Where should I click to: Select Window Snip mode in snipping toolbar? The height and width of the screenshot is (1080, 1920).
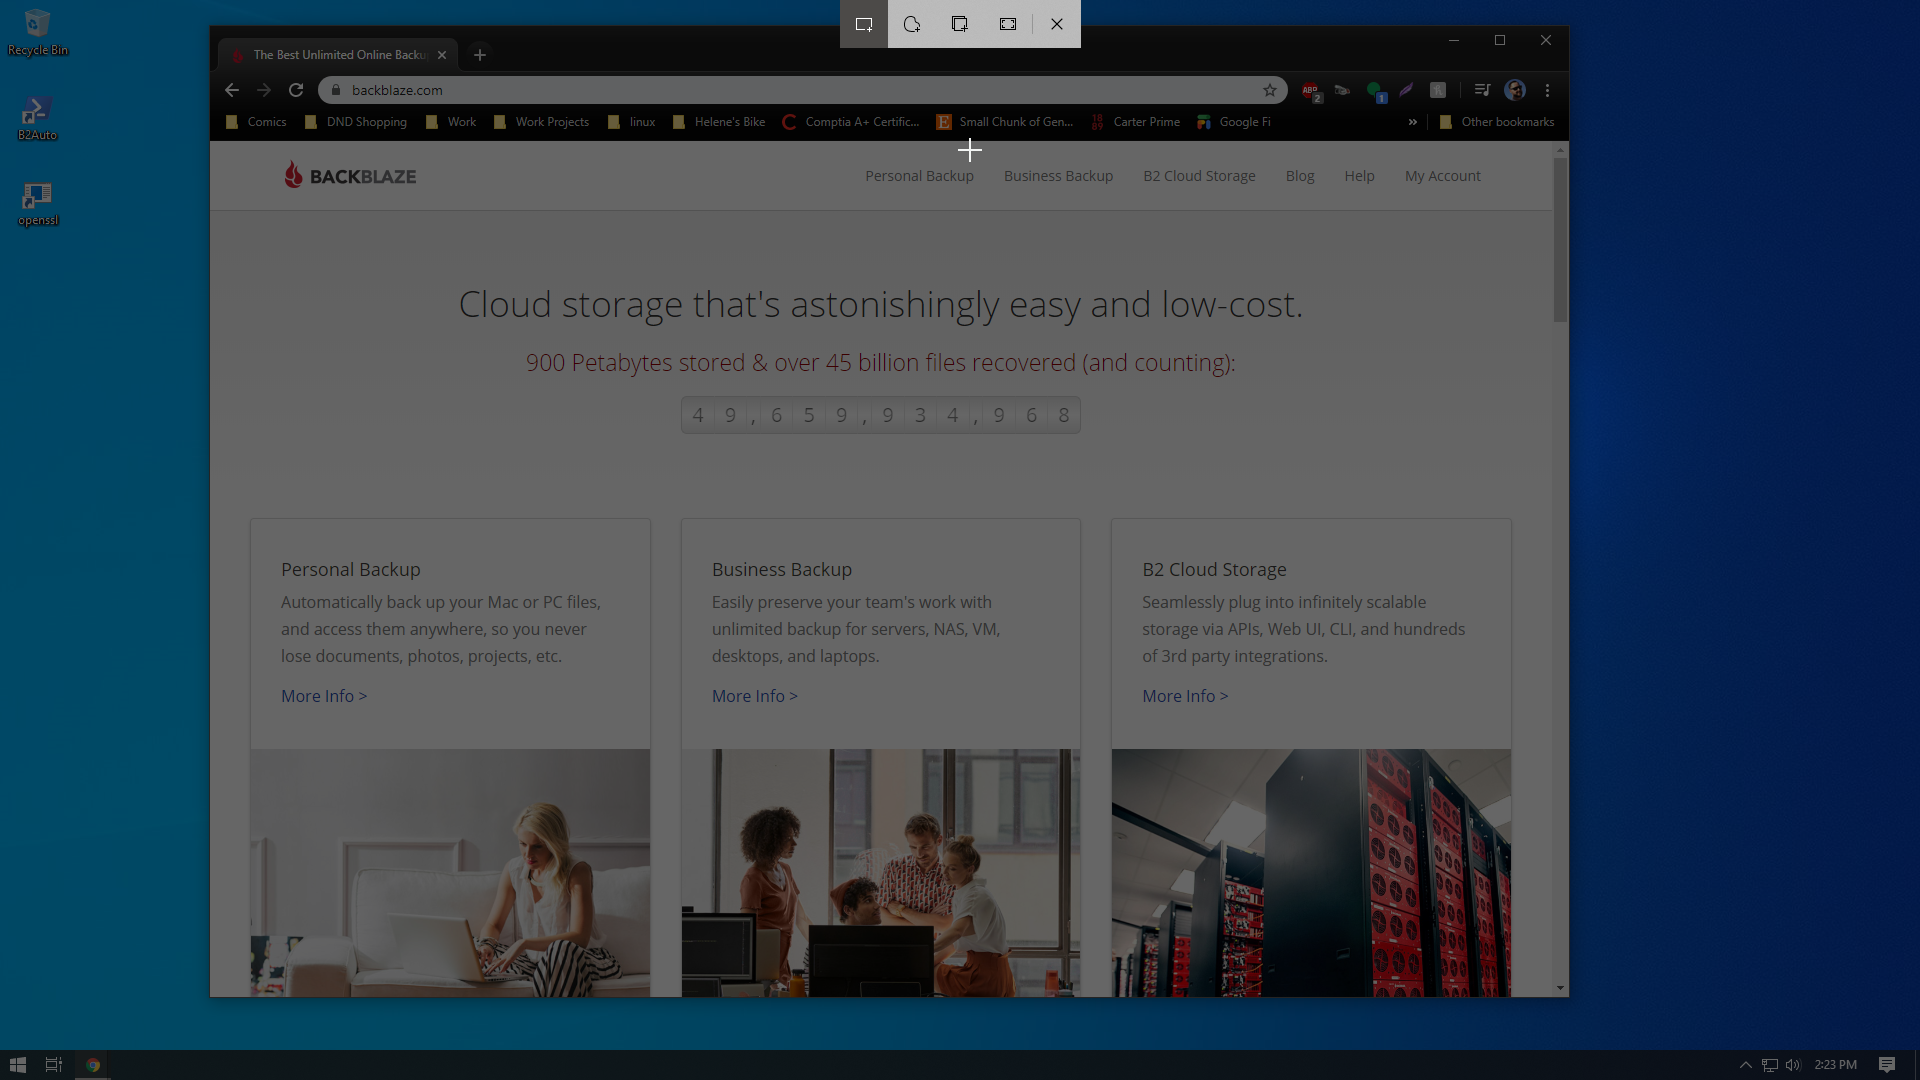(x=960, y=24)
